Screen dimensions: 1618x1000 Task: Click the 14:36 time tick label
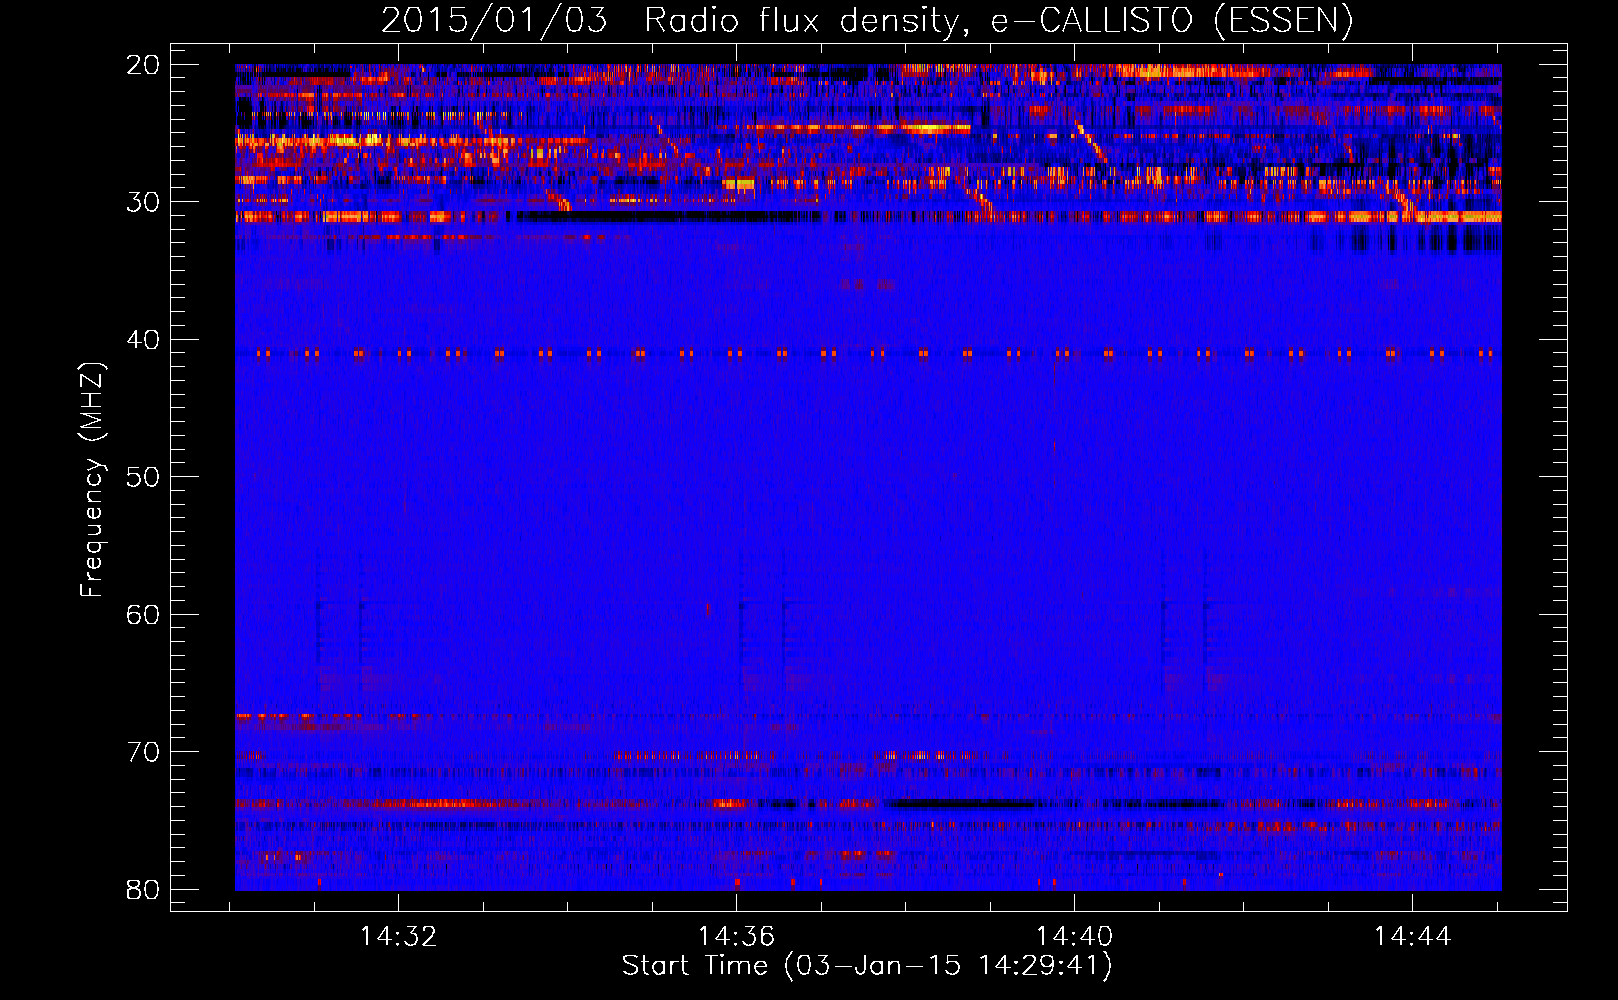coord(736,937)
